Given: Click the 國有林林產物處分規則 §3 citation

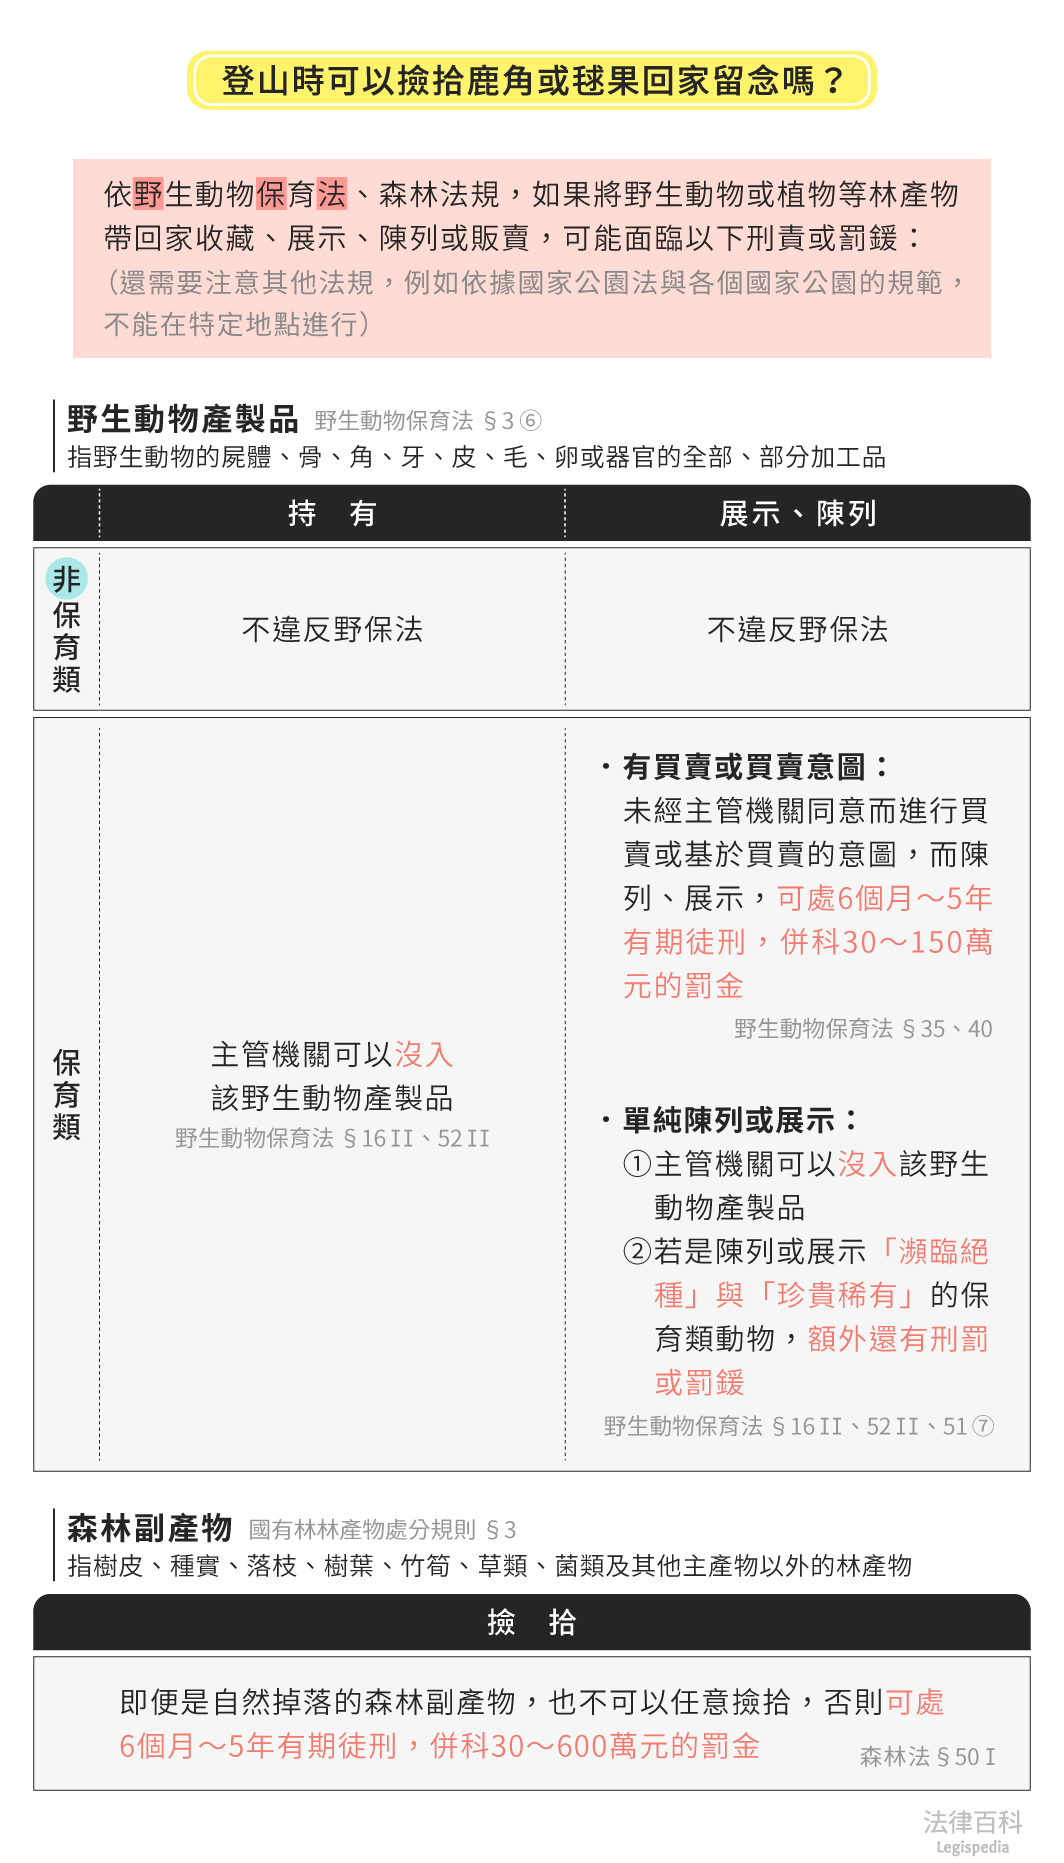Looking at the screenshot, I should click(x=382, y=1530).
